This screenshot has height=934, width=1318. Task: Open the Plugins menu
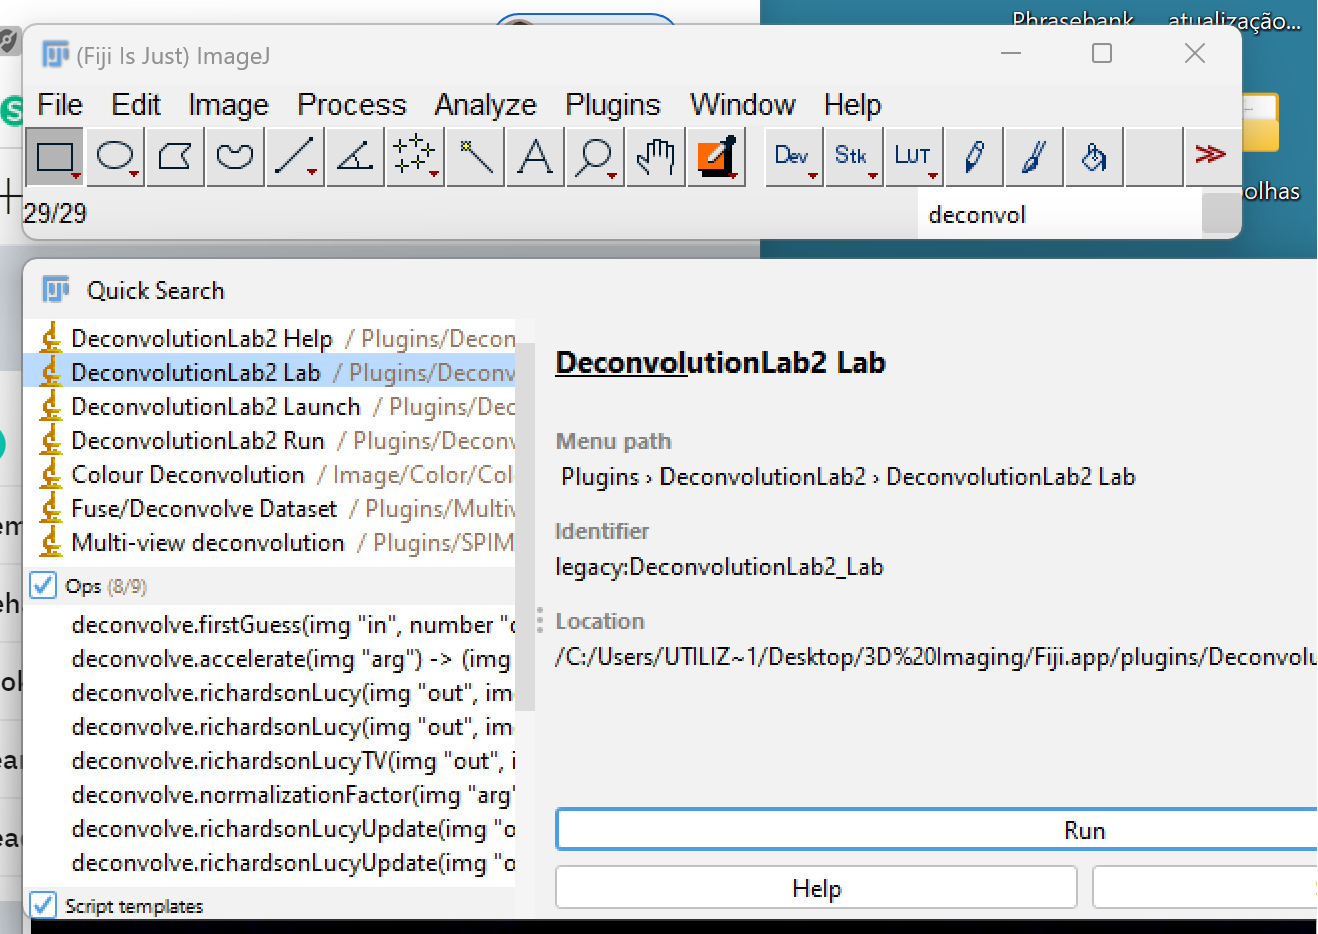[x=612, y=104]
